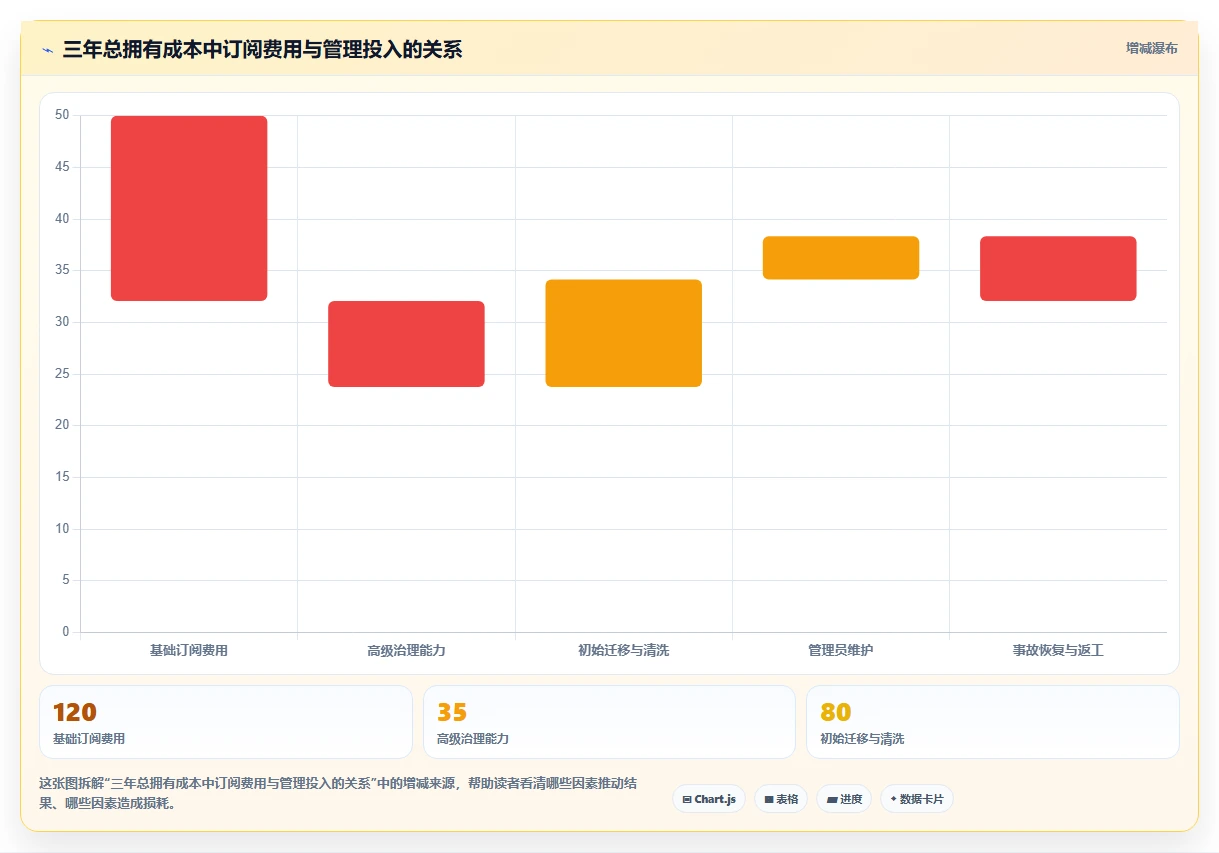Click the 增减瀑布 tag in header

(1151, 48)
